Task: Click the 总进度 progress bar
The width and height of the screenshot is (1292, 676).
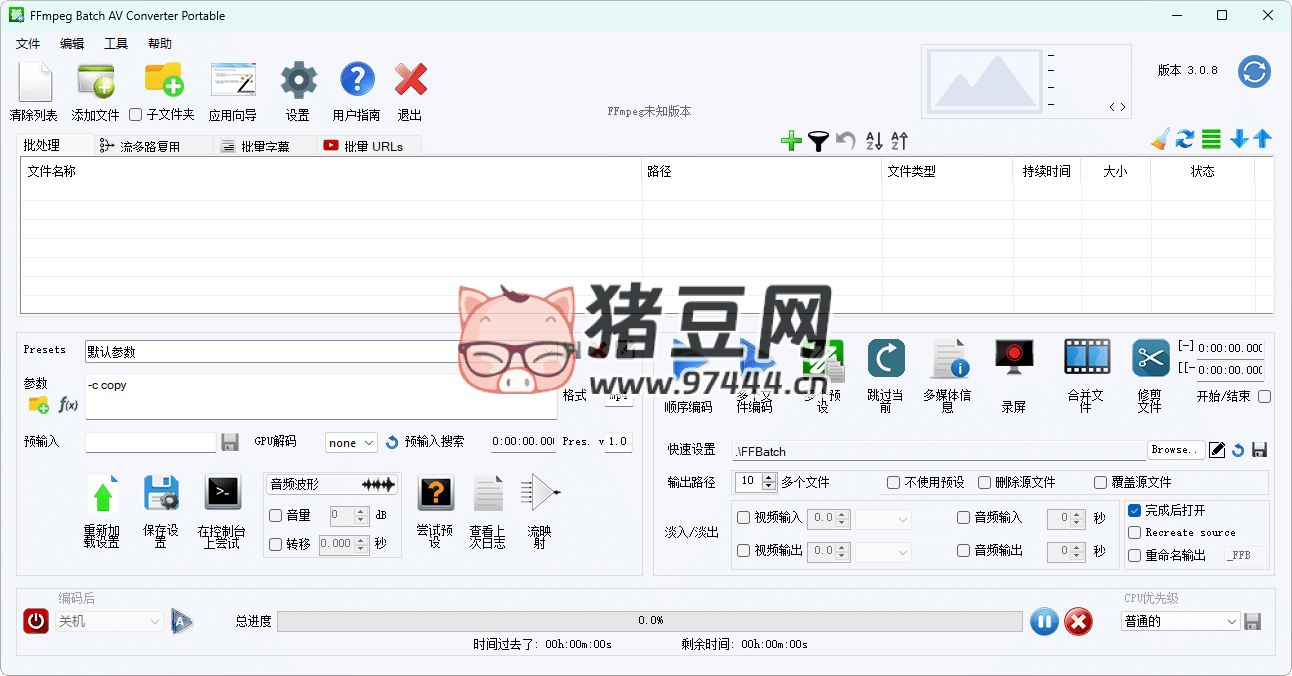Action: pyautogui.click(x=650, y=621)
